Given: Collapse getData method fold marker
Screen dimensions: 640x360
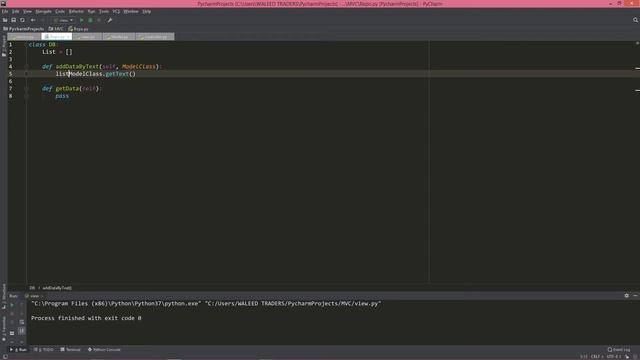Looking at the screenshot, I should coord(27,89).
